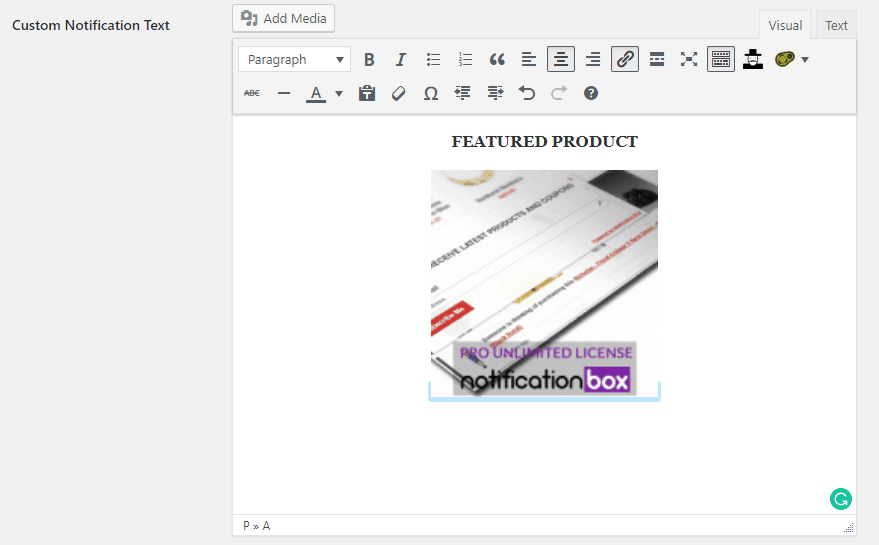Click the Grammarly button in editor
The height and width of the screenshot is (545, 879).
[840, 498]
